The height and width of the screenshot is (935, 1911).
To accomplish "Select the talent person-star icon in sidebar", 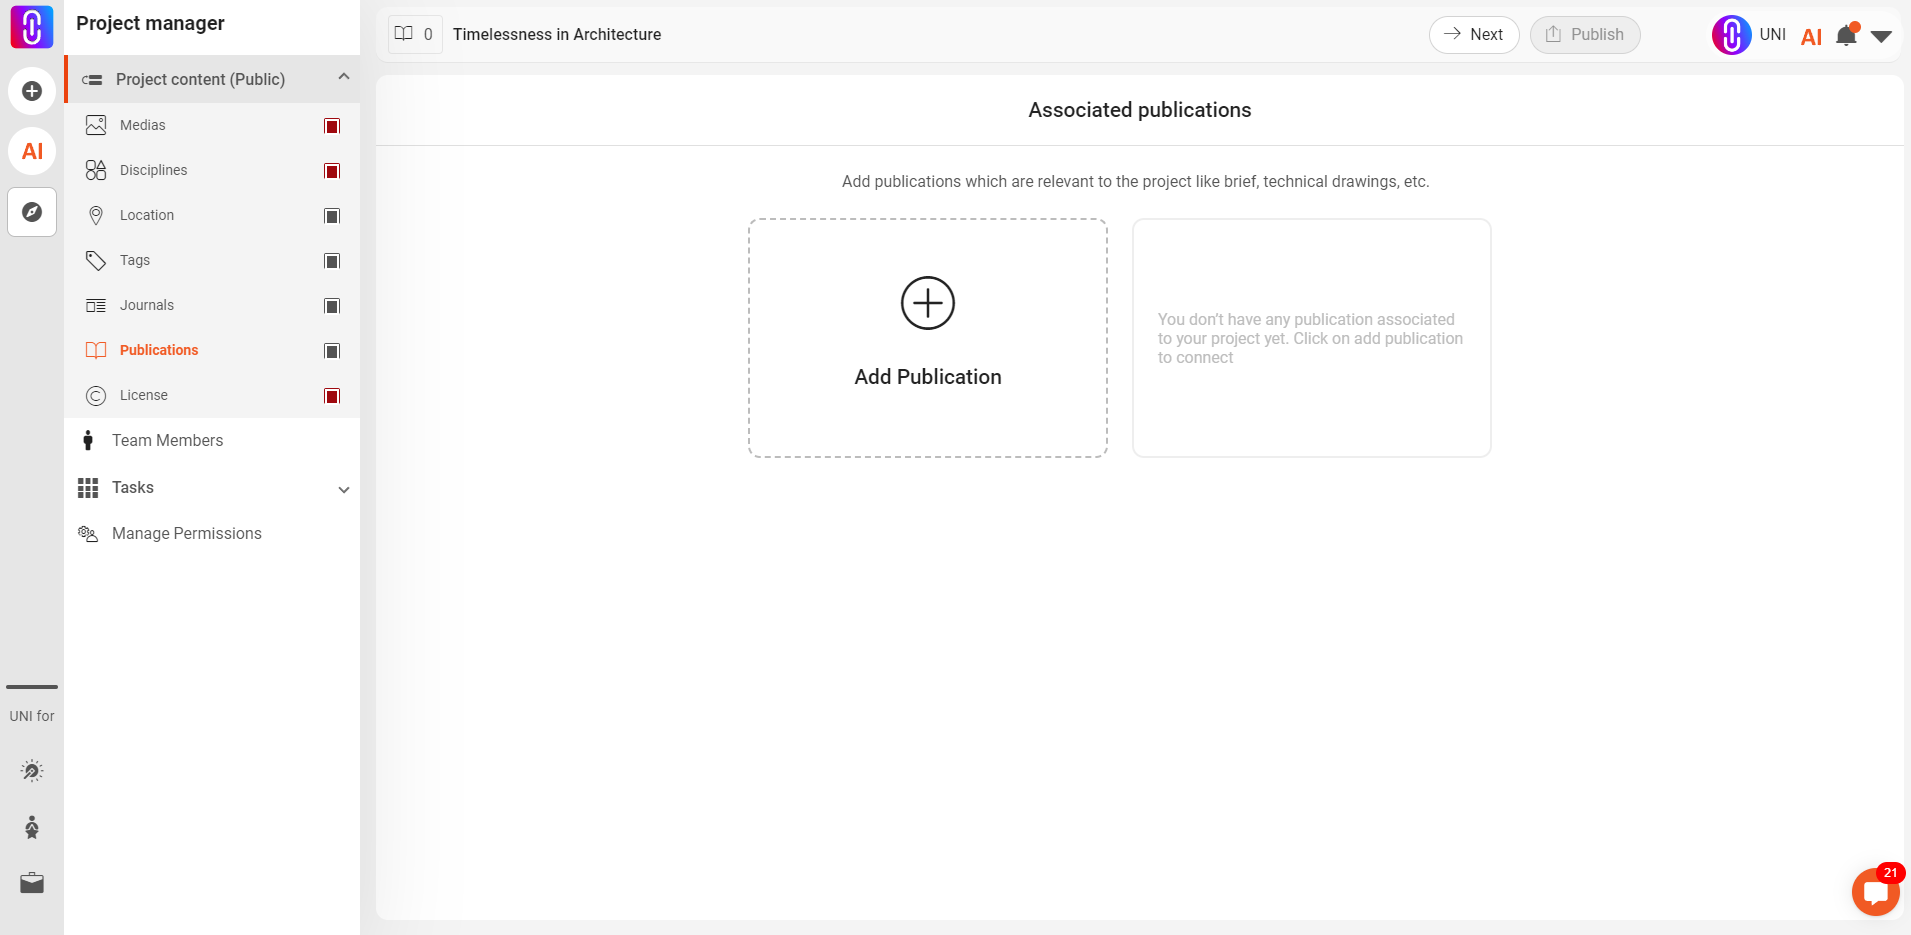I will [31, 826].
